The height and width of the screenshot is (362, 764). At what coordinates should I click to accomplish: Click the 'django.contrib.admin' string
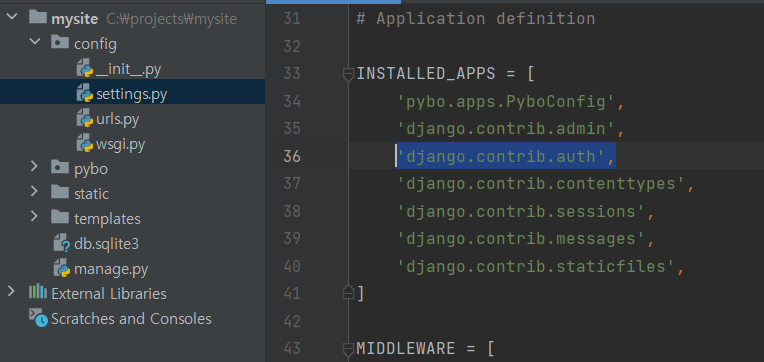pos(506,129)
